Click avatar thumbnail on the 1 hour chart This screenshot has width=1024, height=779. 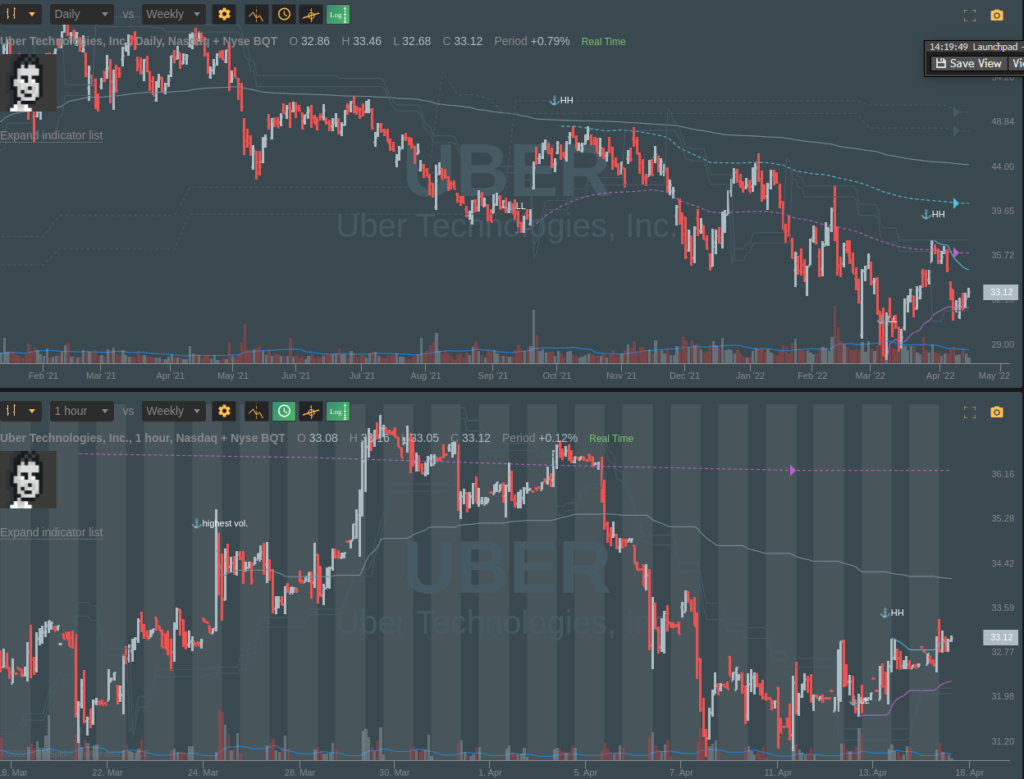[27, 480]
